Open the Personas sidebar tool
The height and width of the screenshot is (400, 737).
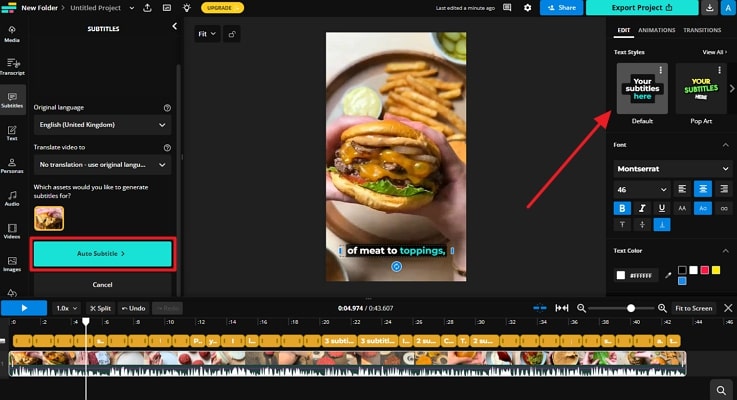[x=12, y=164]
